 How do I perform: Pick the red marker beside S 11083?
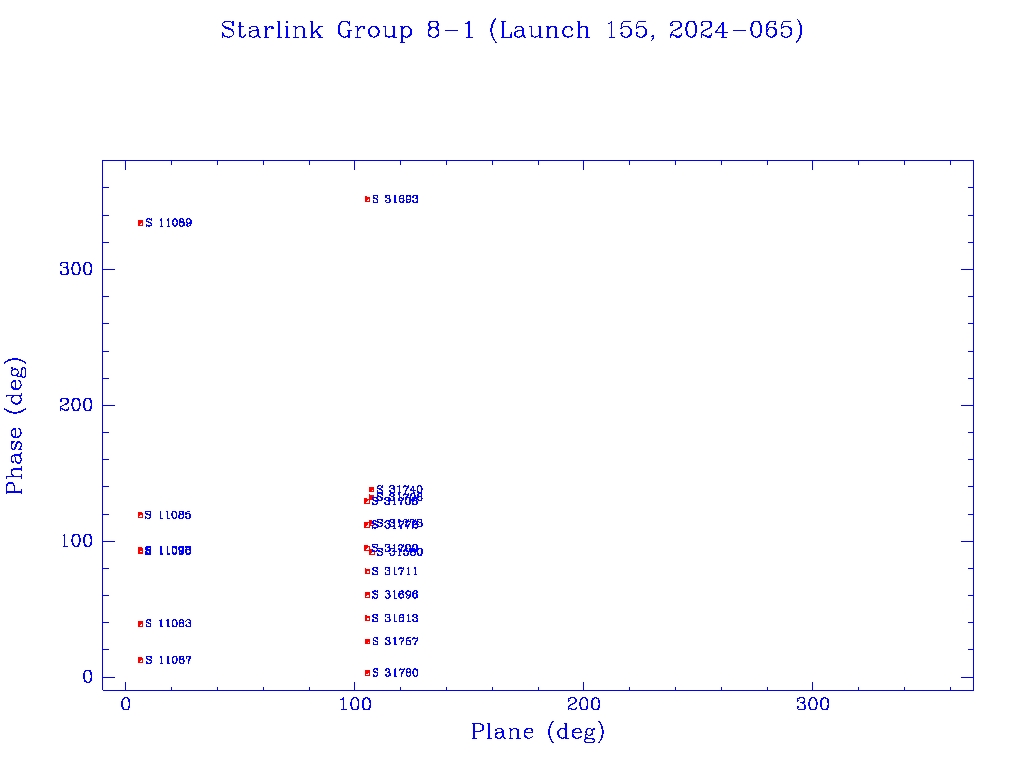pyautogui.click(x=140, y=624)
